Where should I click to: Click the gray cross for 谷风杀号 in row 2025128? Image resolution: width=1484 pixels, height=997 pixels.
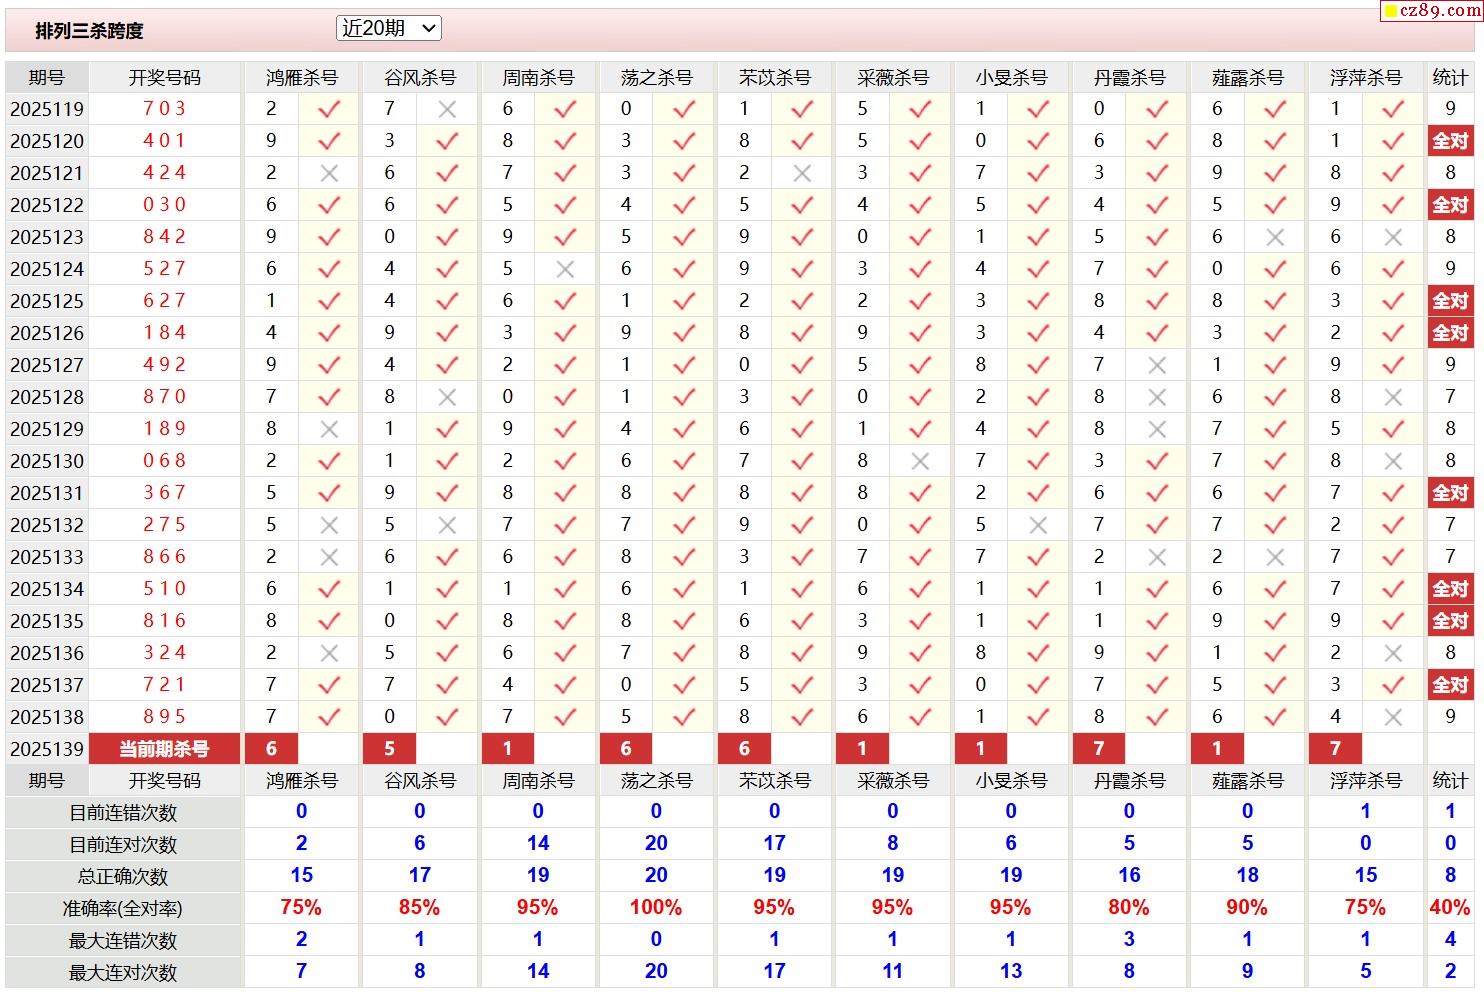coord(447,397)
